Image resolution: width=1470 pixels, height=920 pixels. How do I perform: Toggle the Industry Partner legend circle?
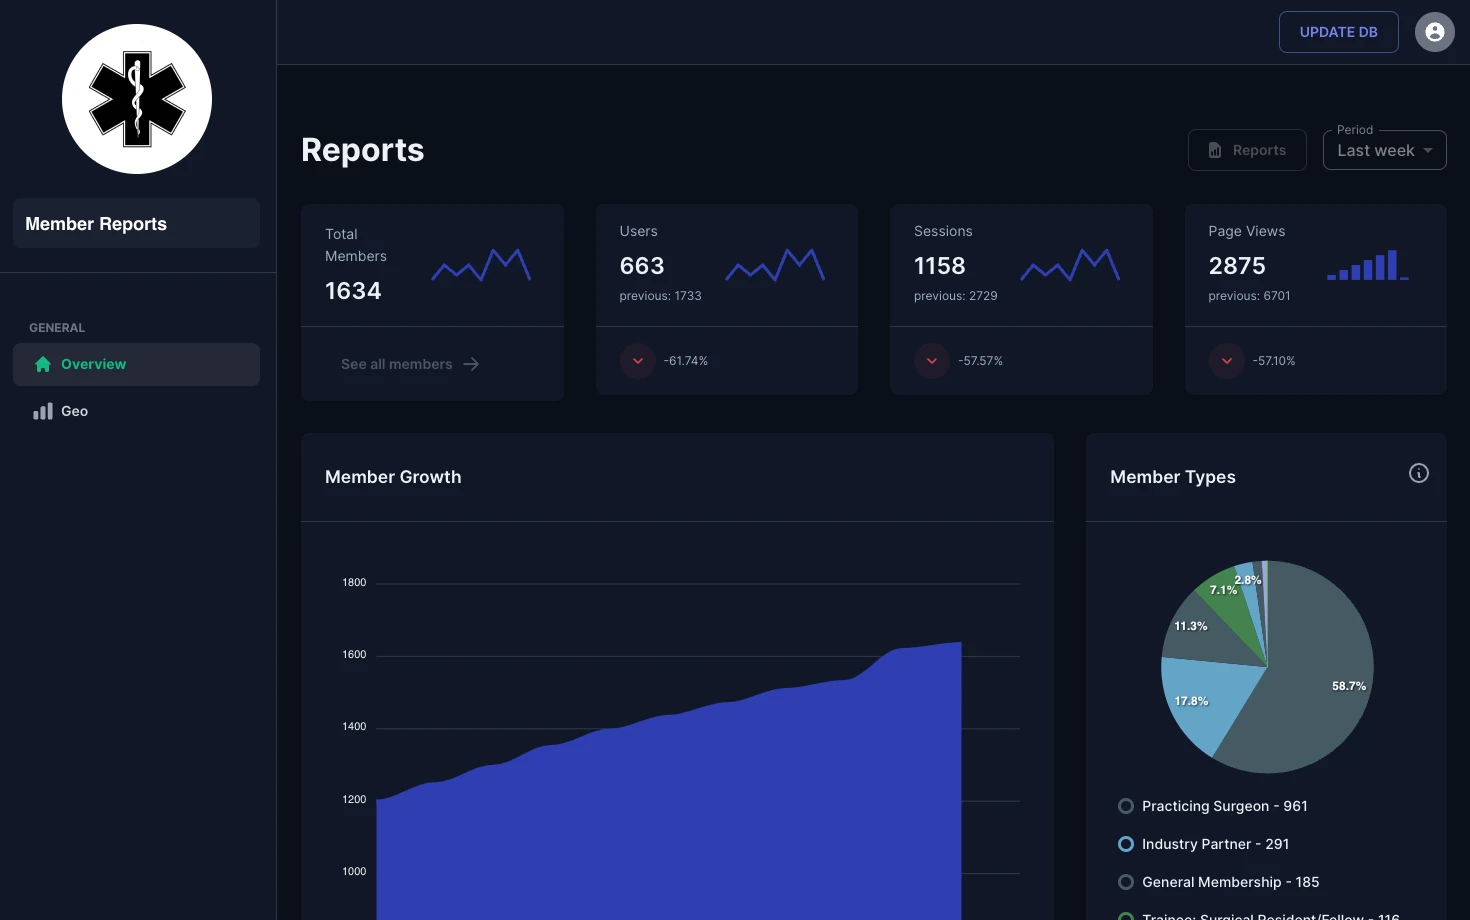pos(1125,844)
